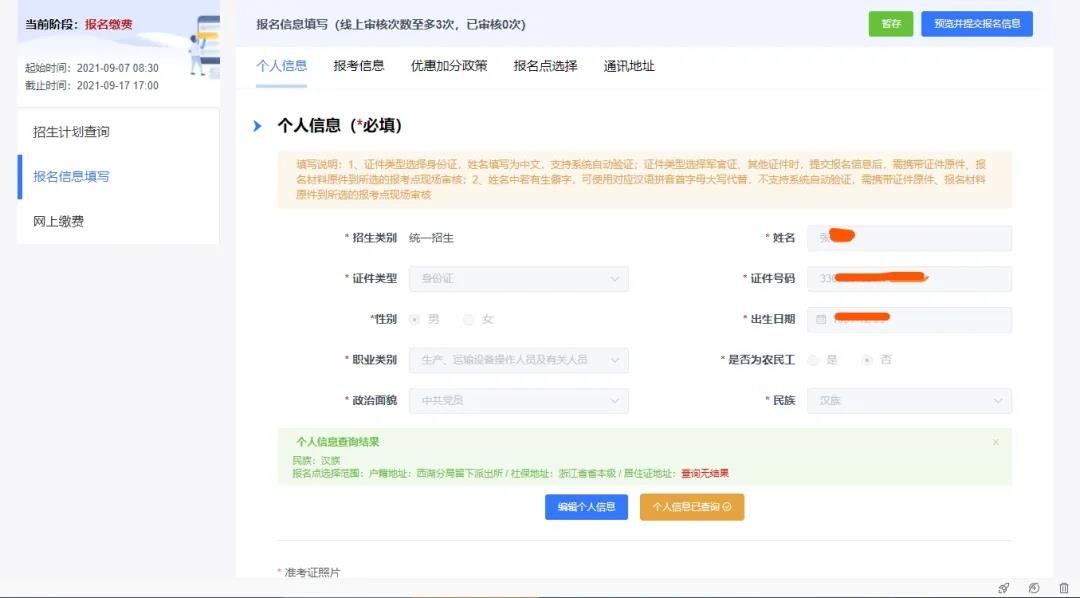1080x598 pixels.
Task: Click the rocket icon at bottom right
Action: point(1005,590)
